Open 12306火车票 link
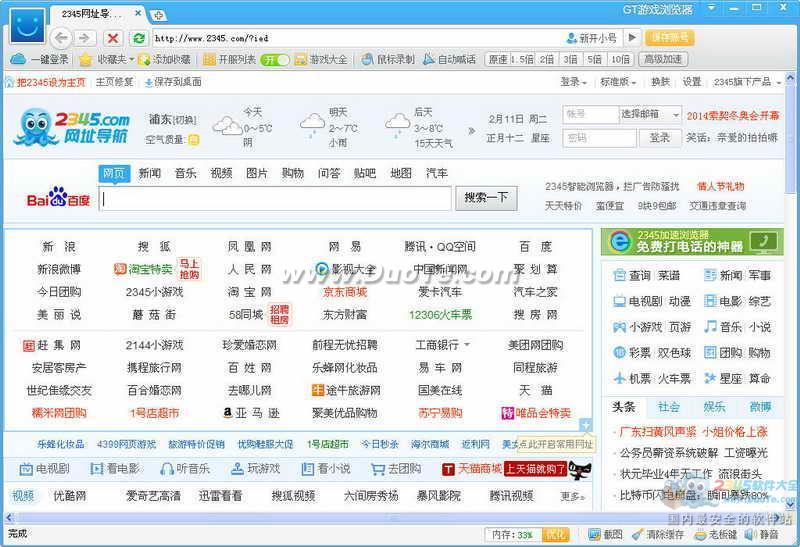The image size is (800, 547). pos(440,315)
